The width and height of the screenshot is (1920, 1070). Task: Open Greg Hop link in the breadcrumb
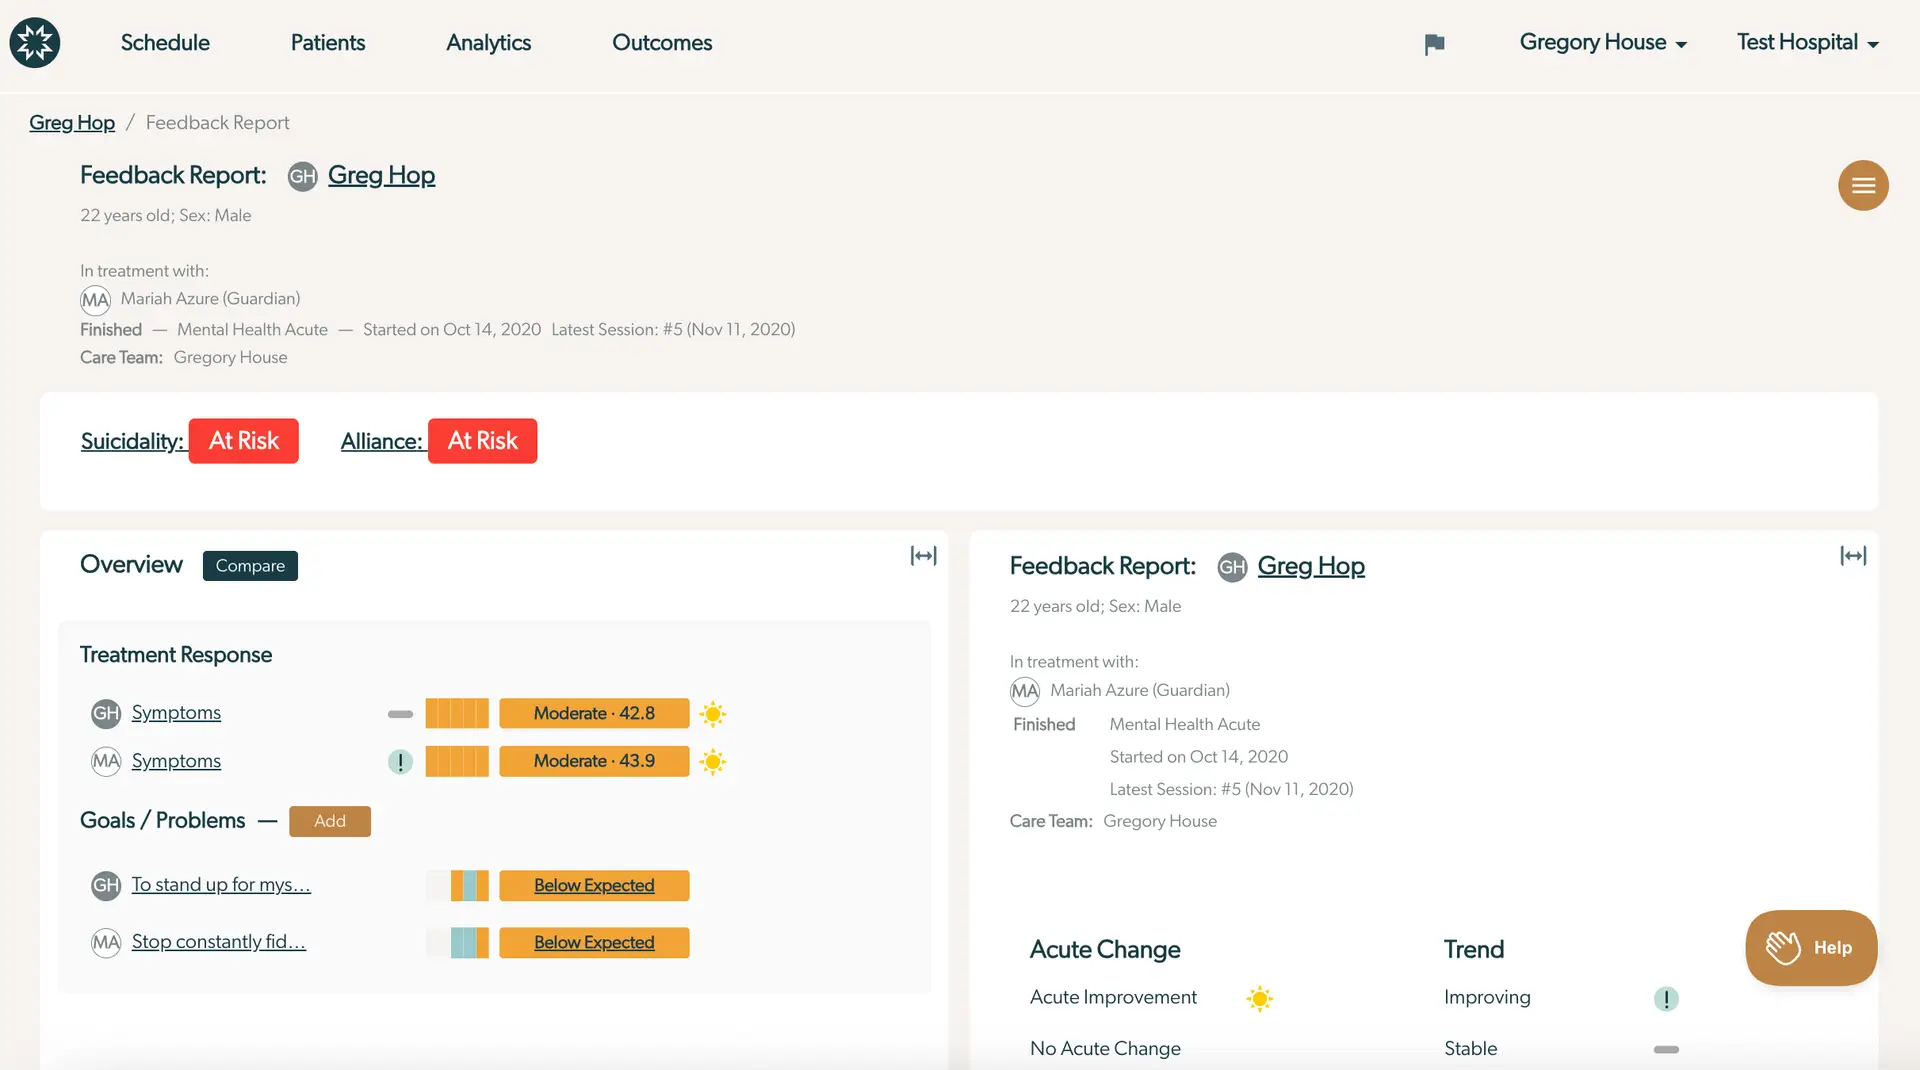[70, 122]
